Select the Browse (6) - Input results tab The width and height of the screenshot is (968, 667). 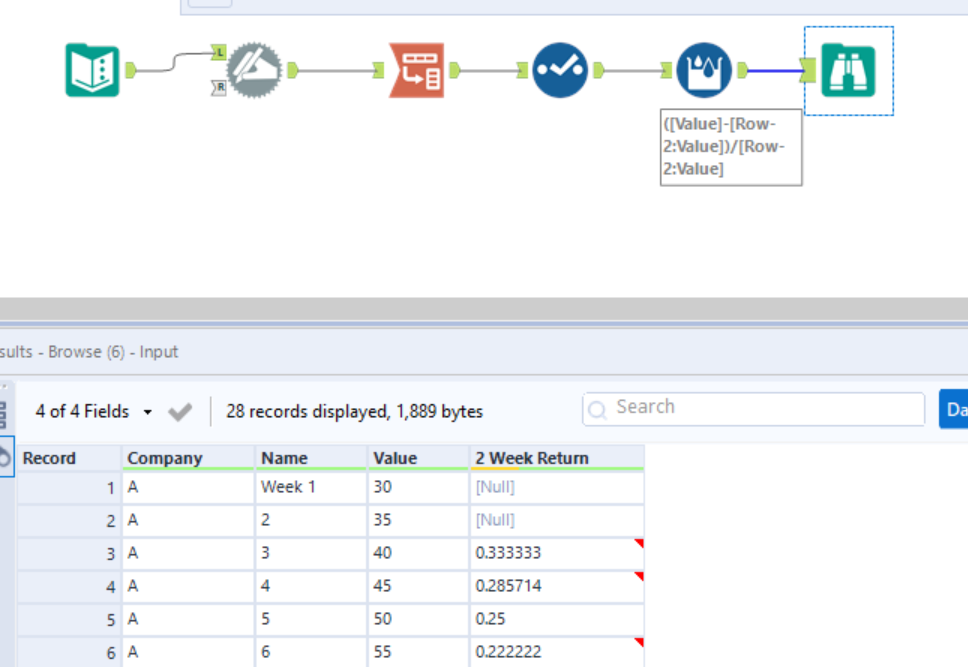click(x=89, y=352)
